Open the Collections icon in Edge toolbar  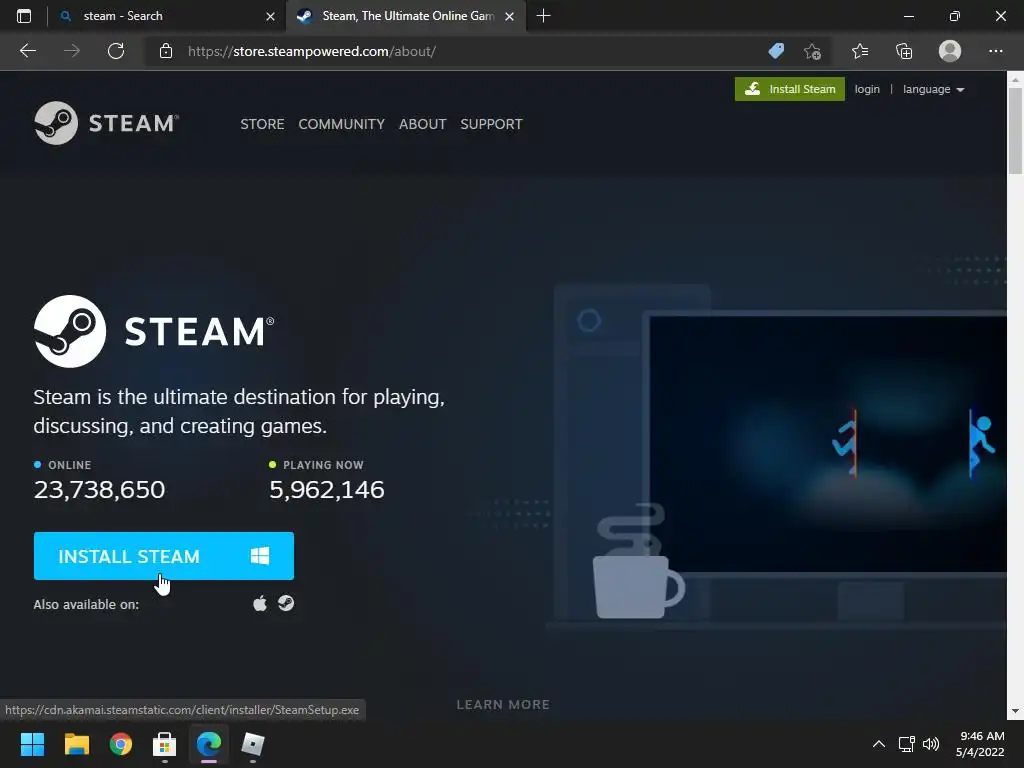(x=904, y=51)
